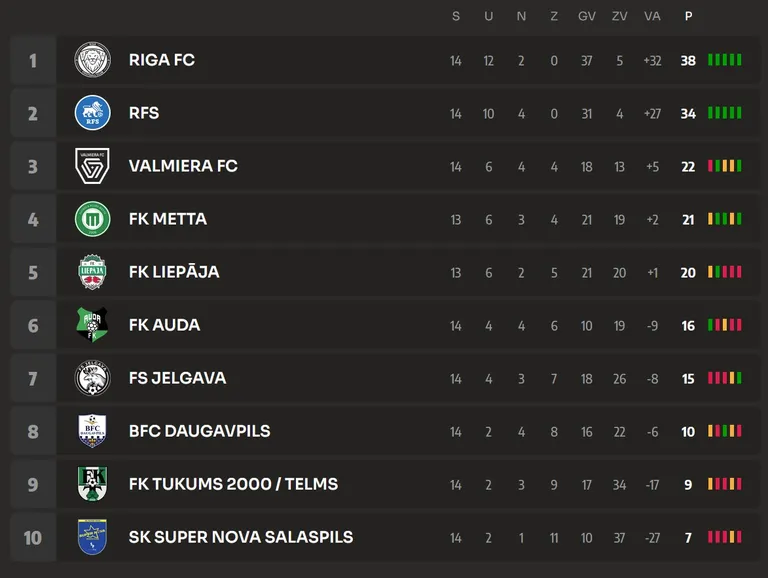Click the green FK Metta logo

coord(92,219)
